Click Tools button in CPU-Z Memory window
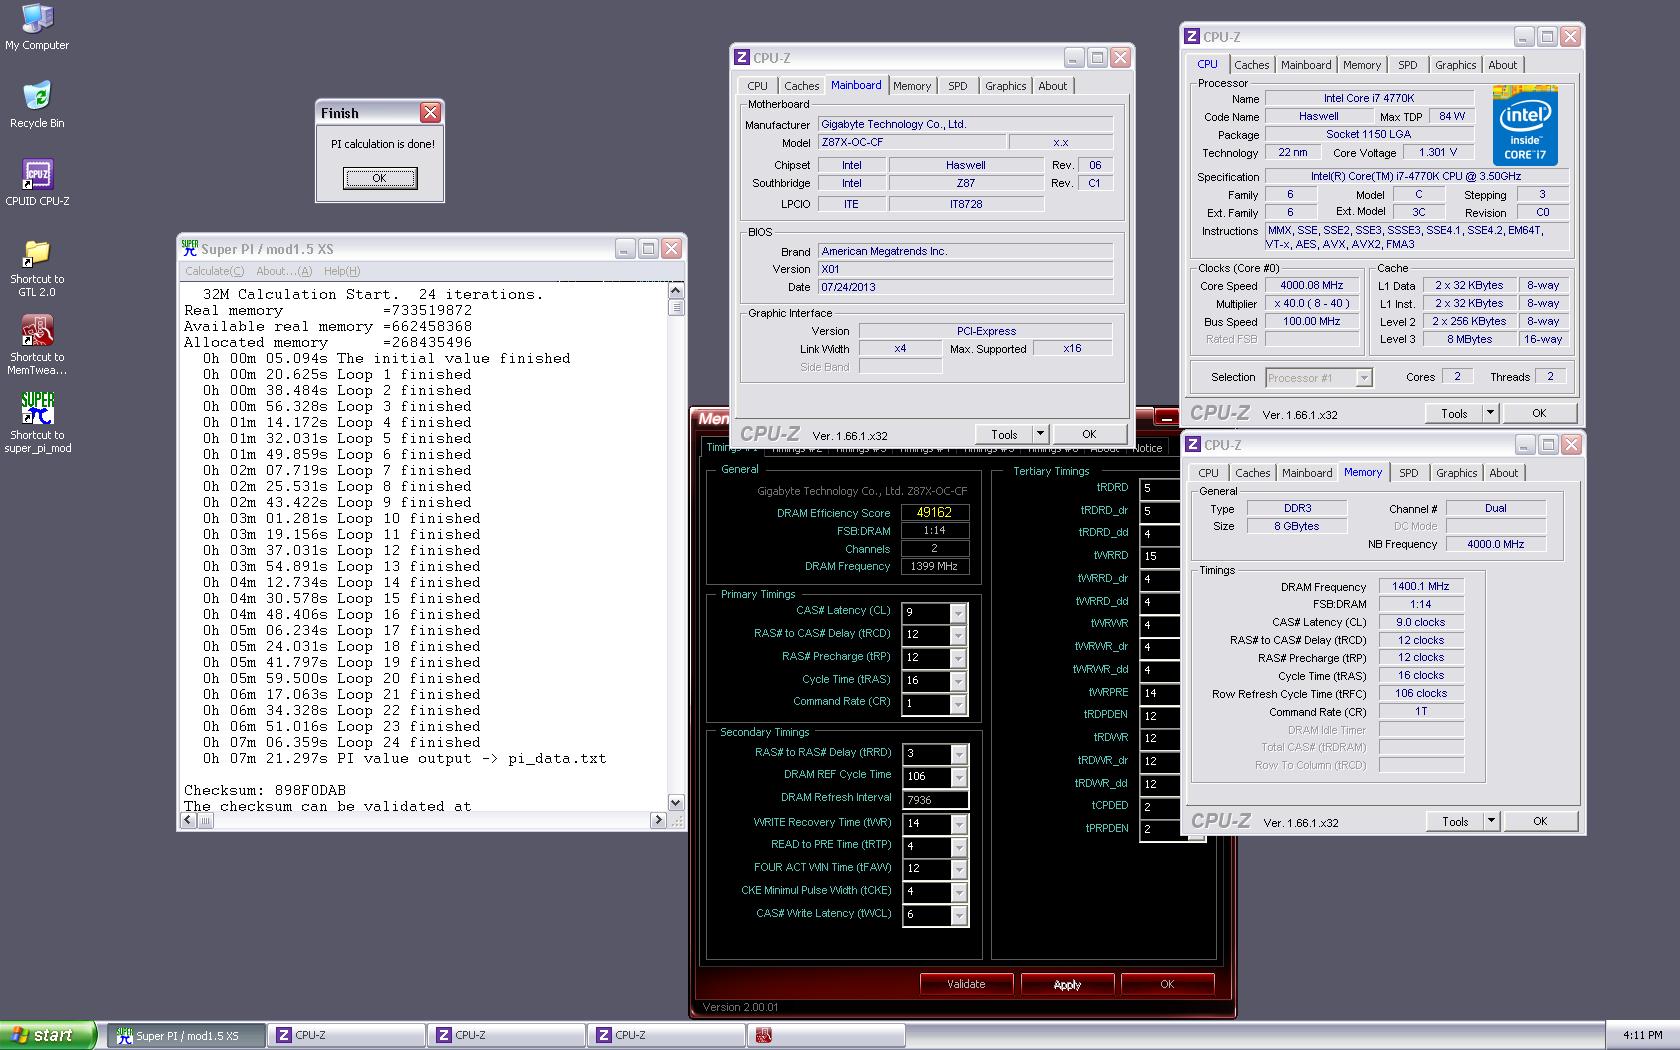This screenshot has height=1050, width=1680. (1455, 821)
